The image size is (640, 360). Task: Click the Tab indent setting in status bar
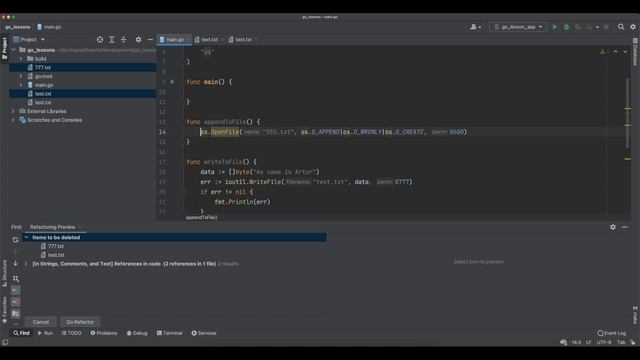click(x=621, y=342)
